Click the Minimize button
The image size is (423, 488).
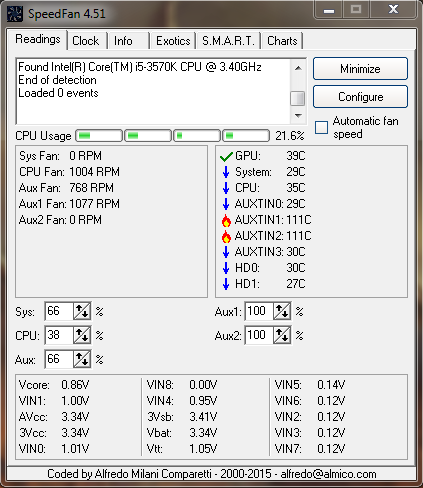coord(360,69)
